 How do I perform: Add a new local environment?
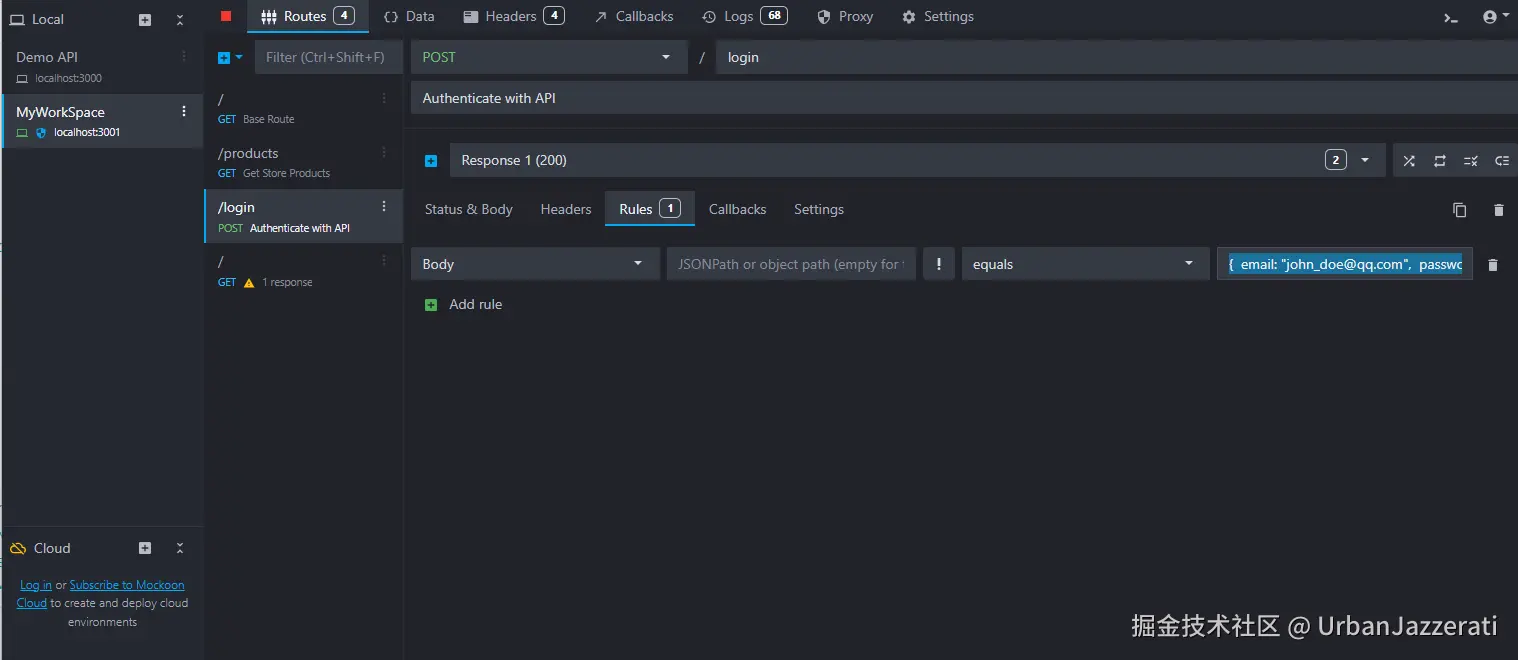pyautogui.click(x=145, y=20)
